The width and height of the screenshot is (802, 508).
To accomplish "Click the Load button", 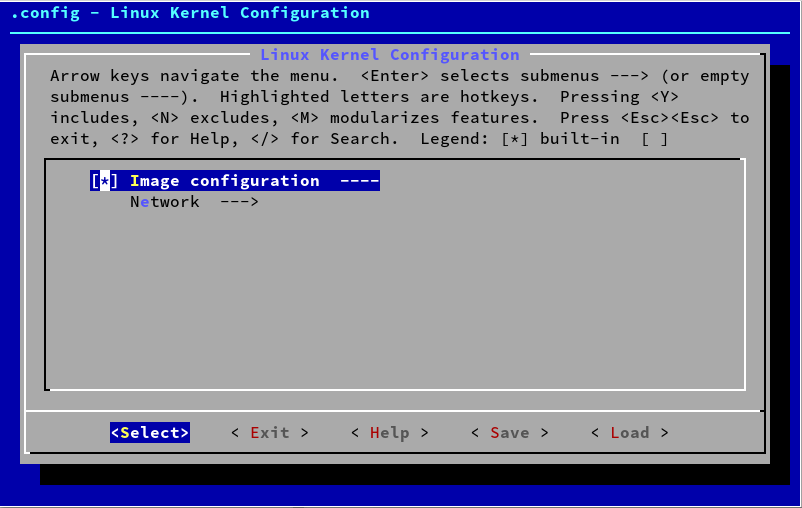I will [x=629, y=433].
